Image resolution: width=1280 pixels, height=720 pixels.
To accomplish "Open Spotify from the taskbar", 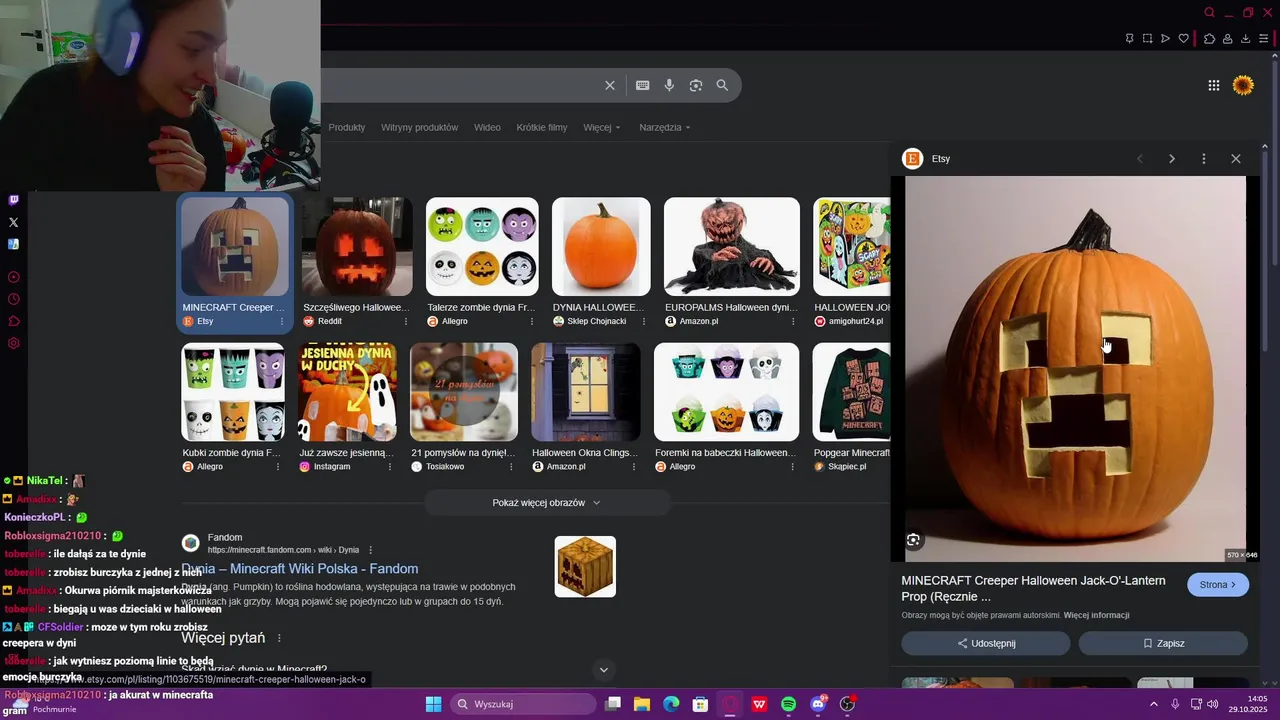I will [x=788, y=704].
